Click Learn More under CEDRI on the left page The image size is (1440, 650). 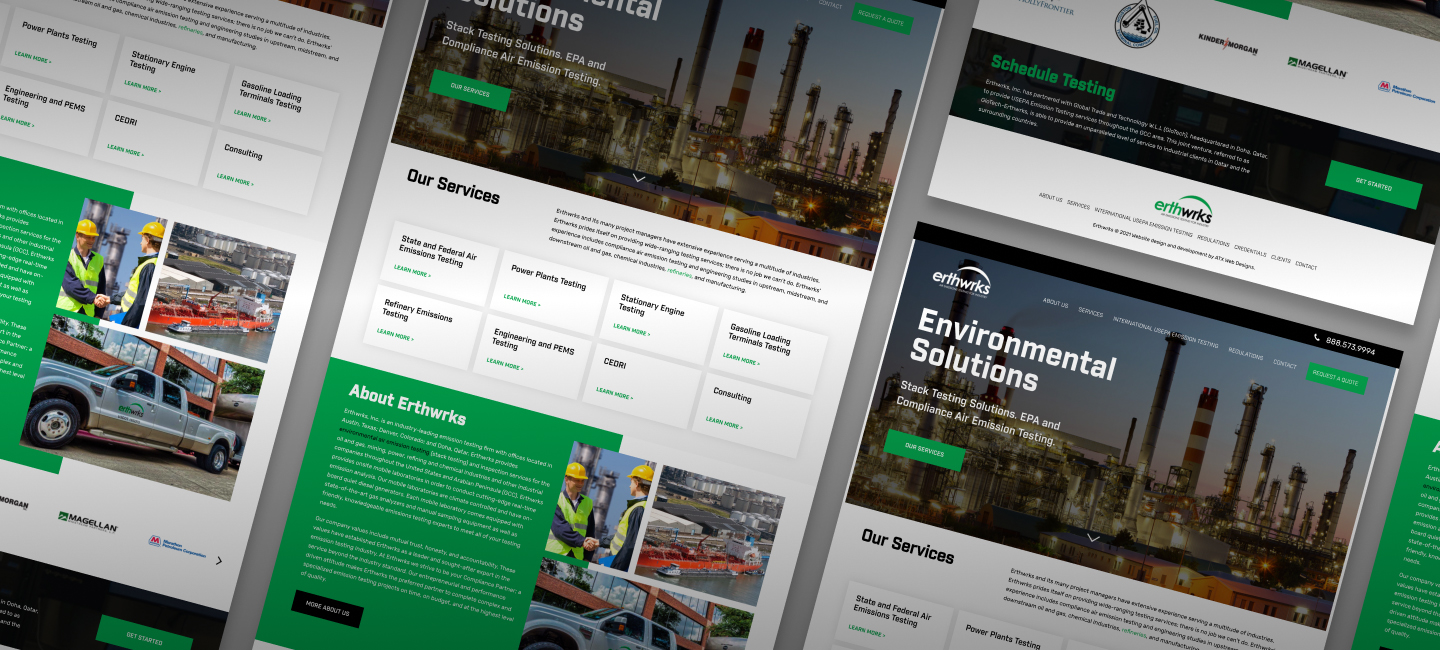click(125, 151)
